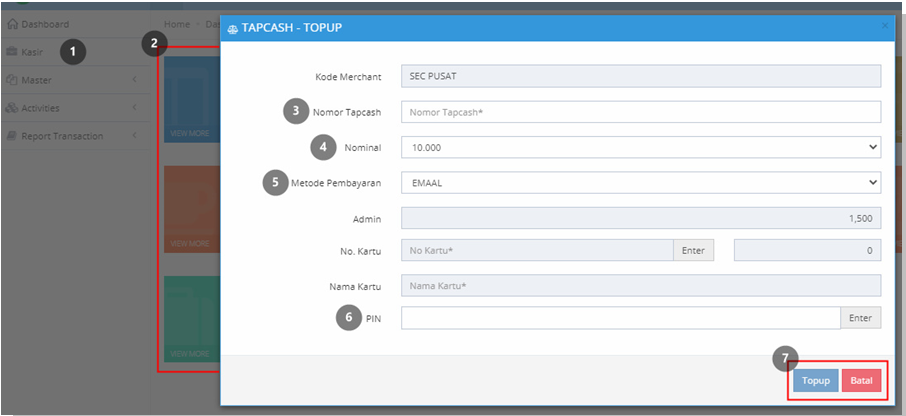The width and height of the screenshot is (906, 416).
Task: Click the Report Transaction book icon
Action: (12, 136)
